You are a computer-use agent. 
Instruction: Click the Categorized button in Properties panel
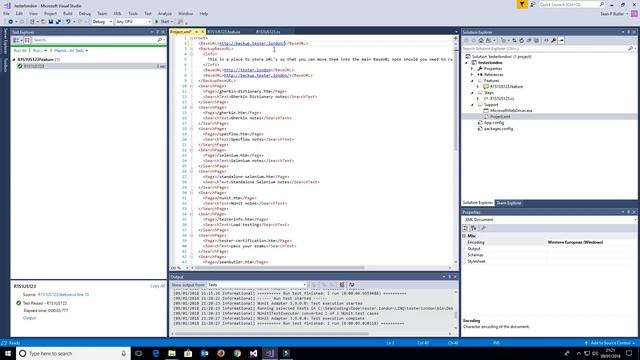pos(465,228)
